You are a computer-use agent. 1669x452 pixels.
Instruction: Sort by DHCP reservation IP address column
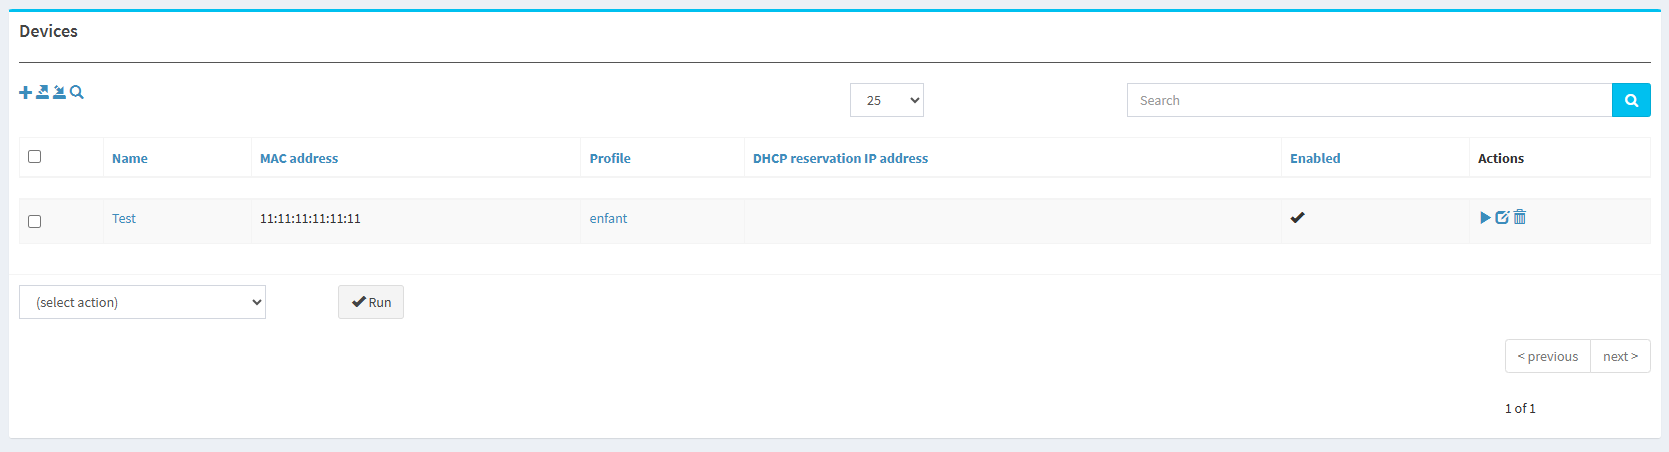click(x=840, y=158)
